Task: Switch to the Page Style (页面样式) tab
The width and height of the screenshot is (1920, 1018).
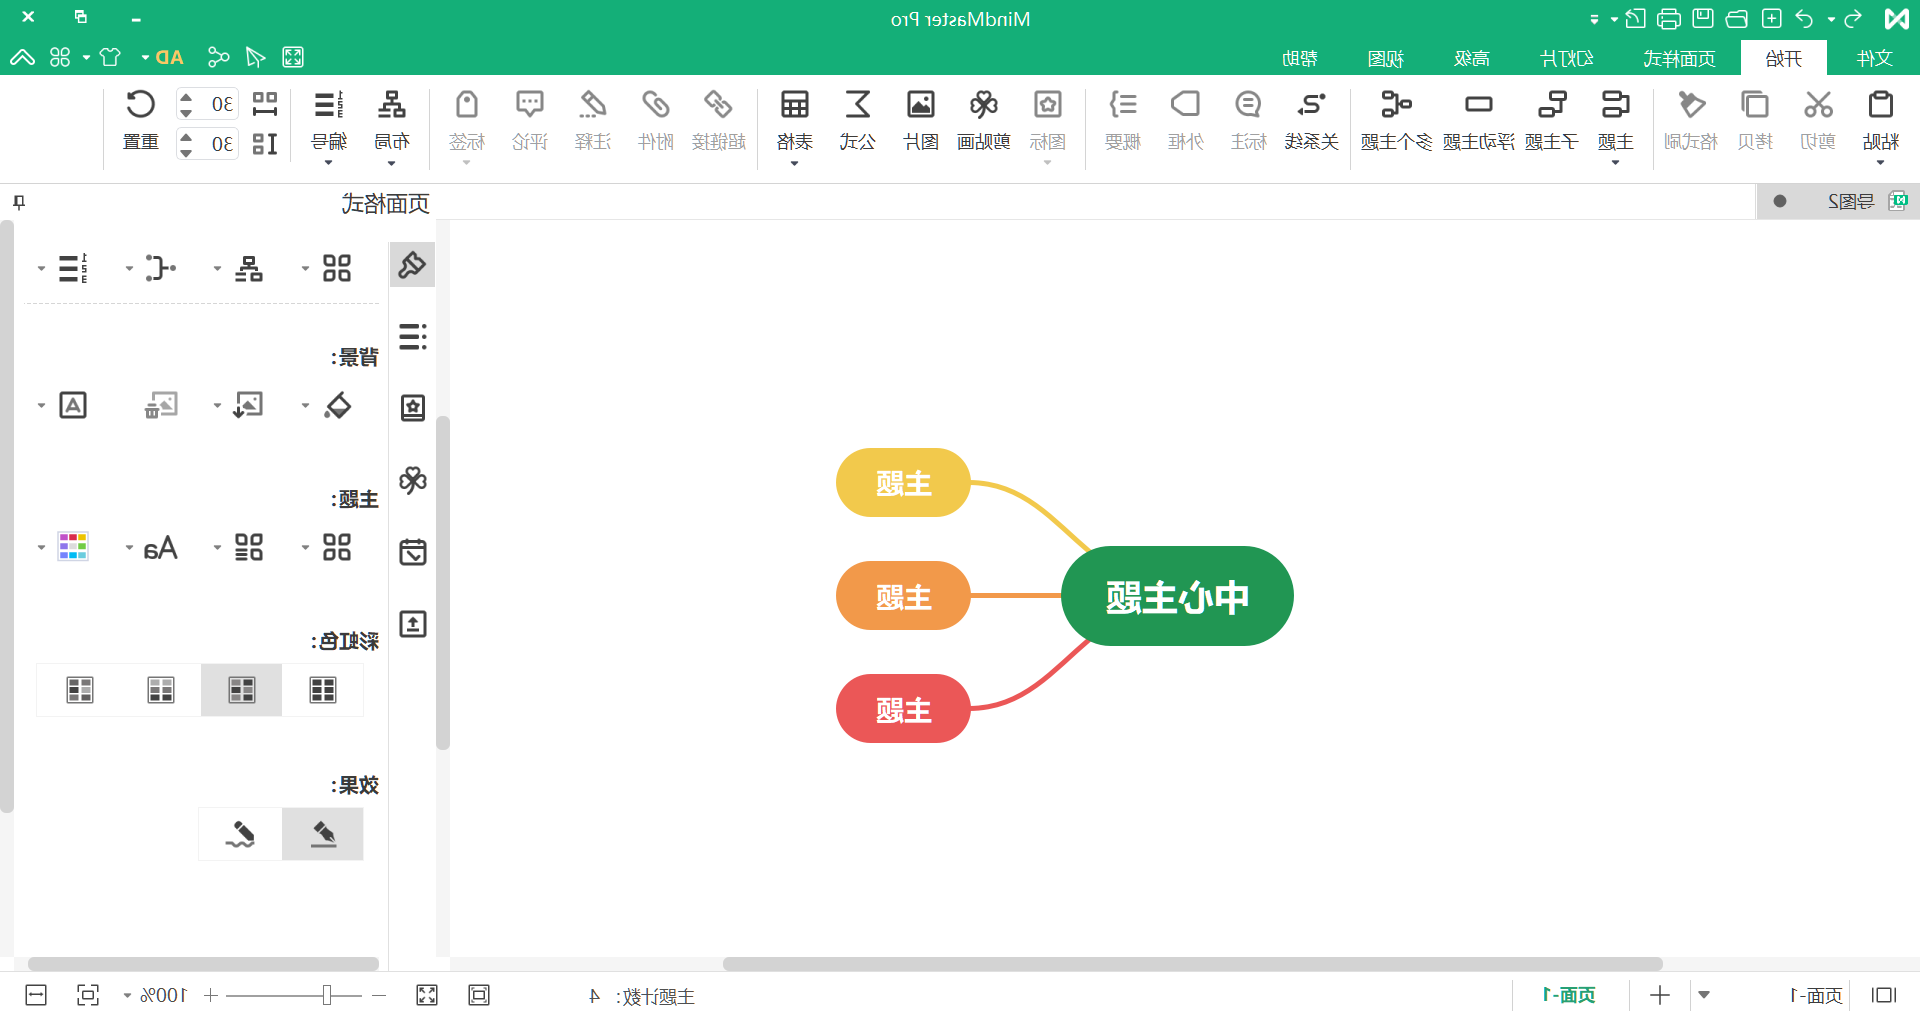Action: click(1679, 58)
